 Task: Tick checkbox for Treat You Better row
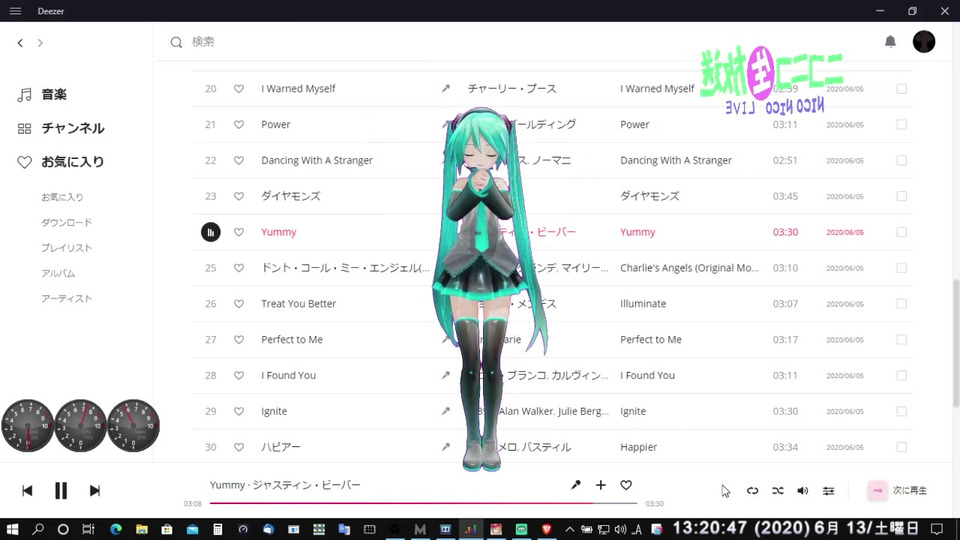(902, 304)
